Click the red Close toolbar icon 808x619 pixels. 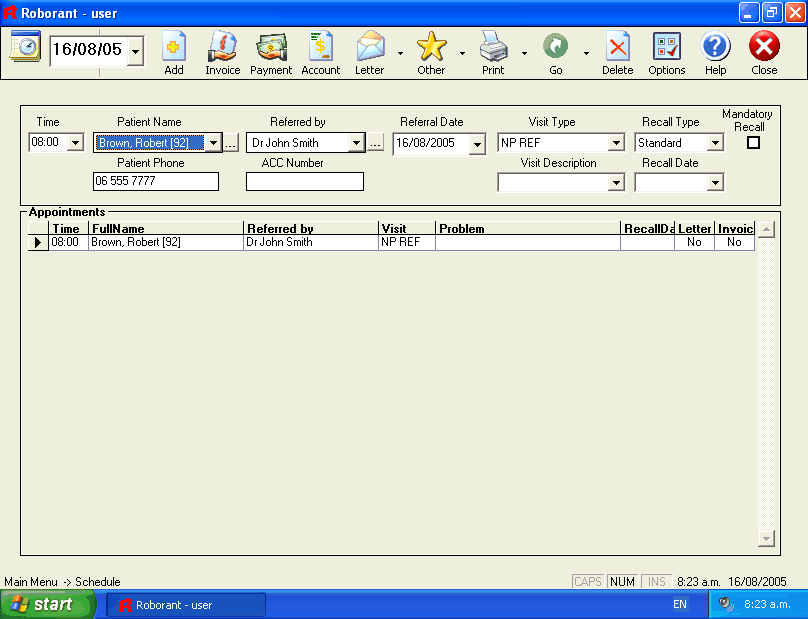pos(764,47)
